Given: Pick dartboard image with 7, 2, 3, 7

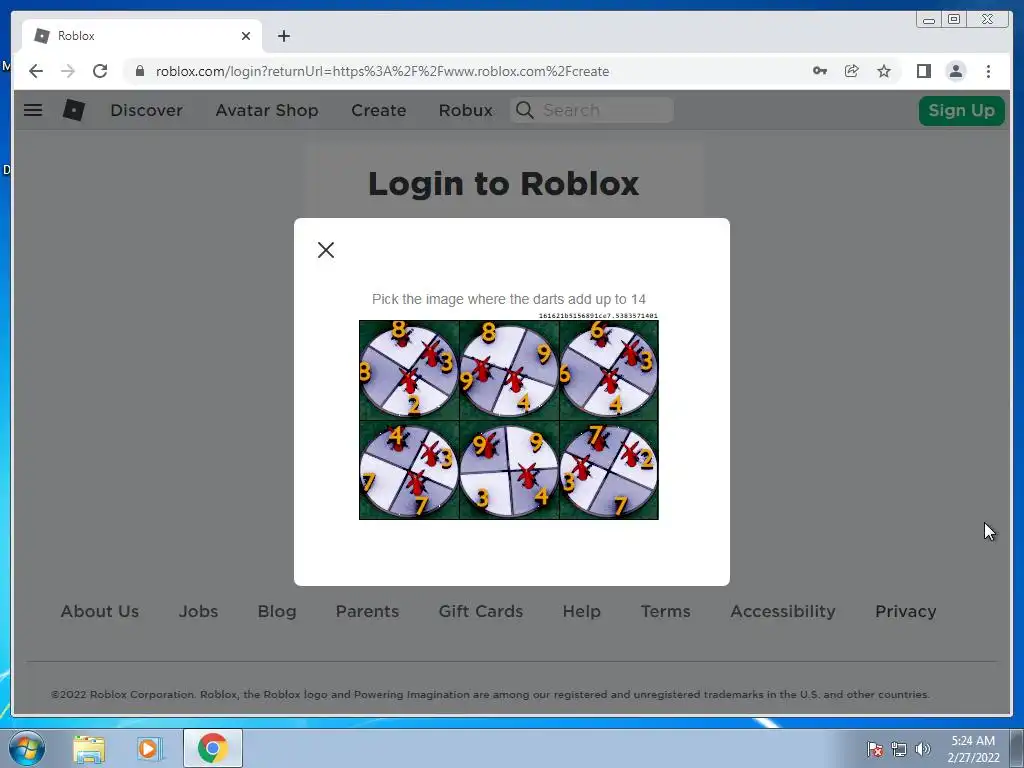Looking at the screenshot, I should click(609, 470).
